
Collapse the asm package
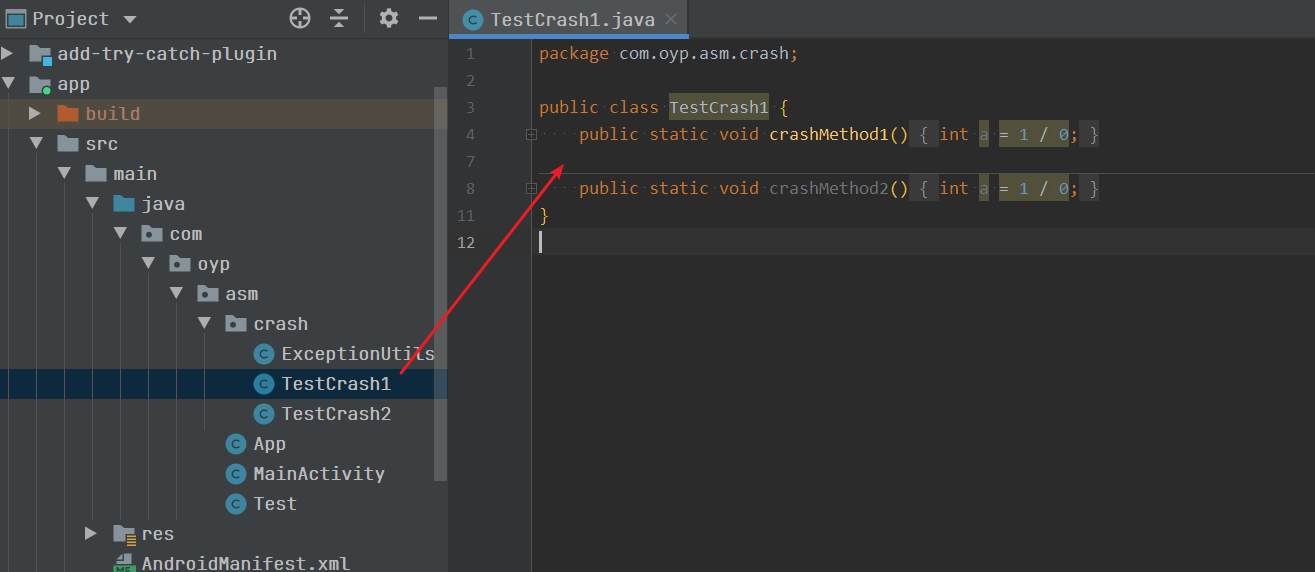[x=176, y=294]
